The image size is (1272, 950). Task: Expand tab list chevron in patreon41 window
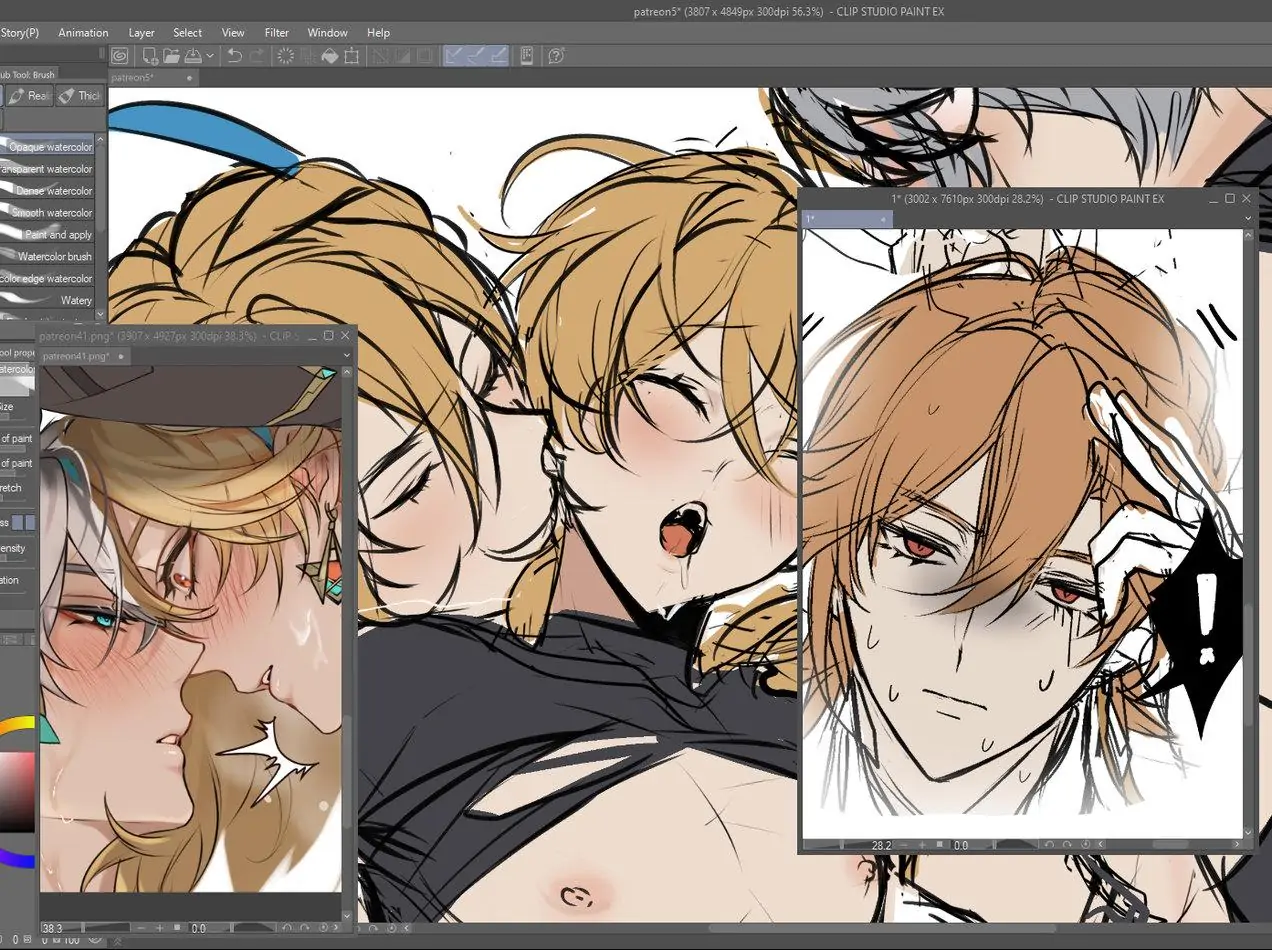pyautogui.click(x=347, y=356)
